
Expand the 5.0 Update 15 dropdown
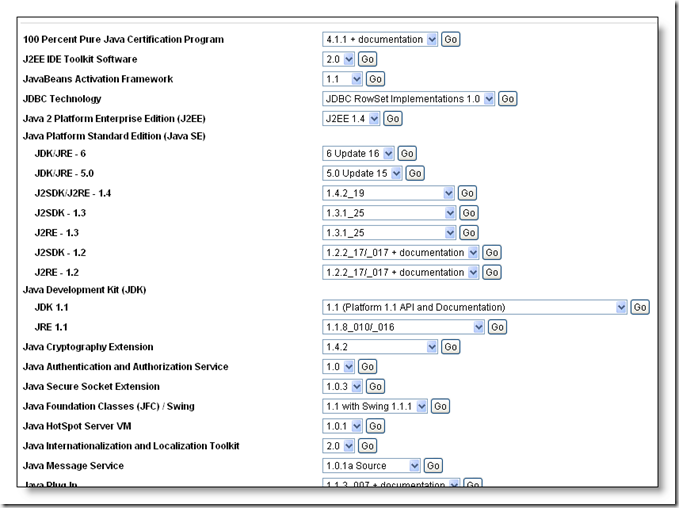click(362, 173)
